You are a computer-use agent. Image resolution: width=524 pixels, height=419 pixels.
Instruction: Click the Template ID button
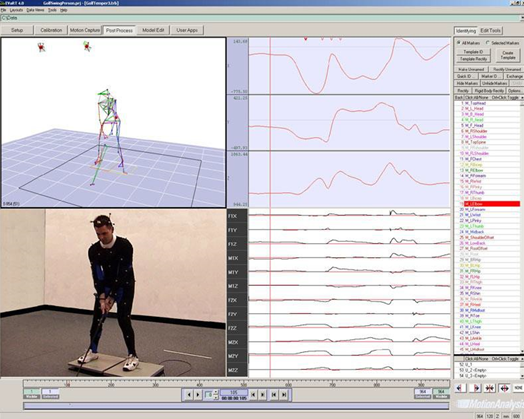(x=474, y=52)
